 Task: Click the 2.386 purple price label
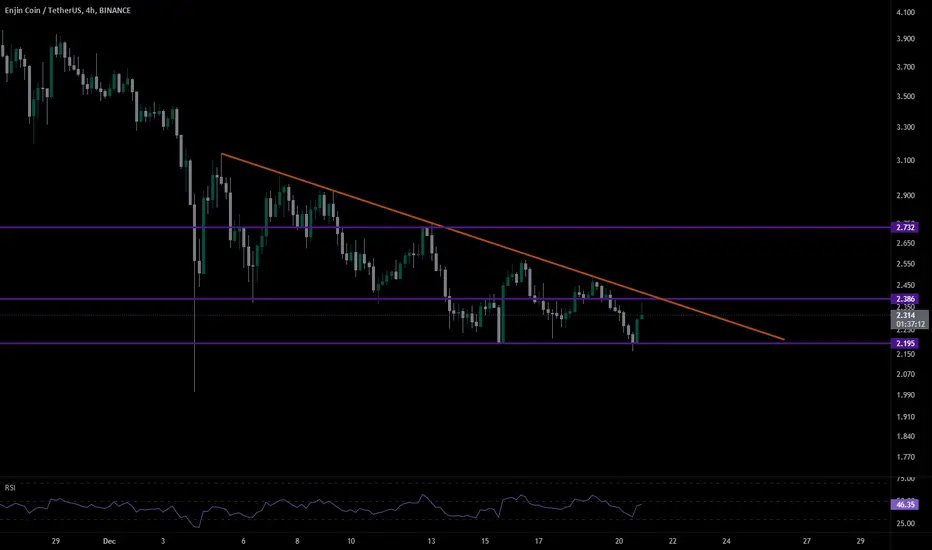coord(905,299)
